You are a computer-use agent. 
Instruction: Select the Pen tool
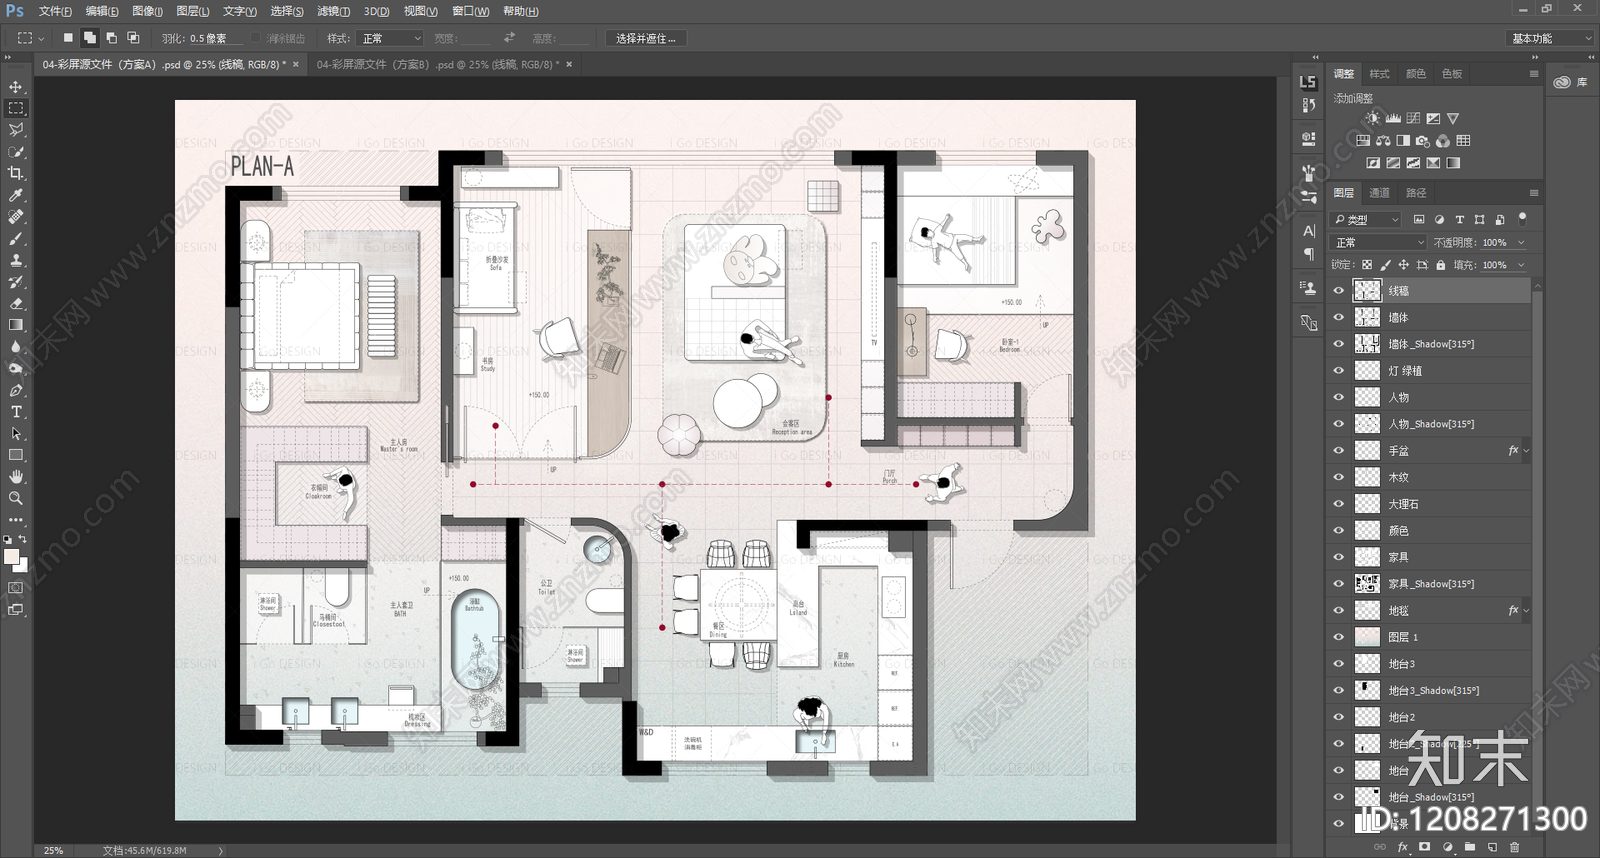[x=16, y=390]
